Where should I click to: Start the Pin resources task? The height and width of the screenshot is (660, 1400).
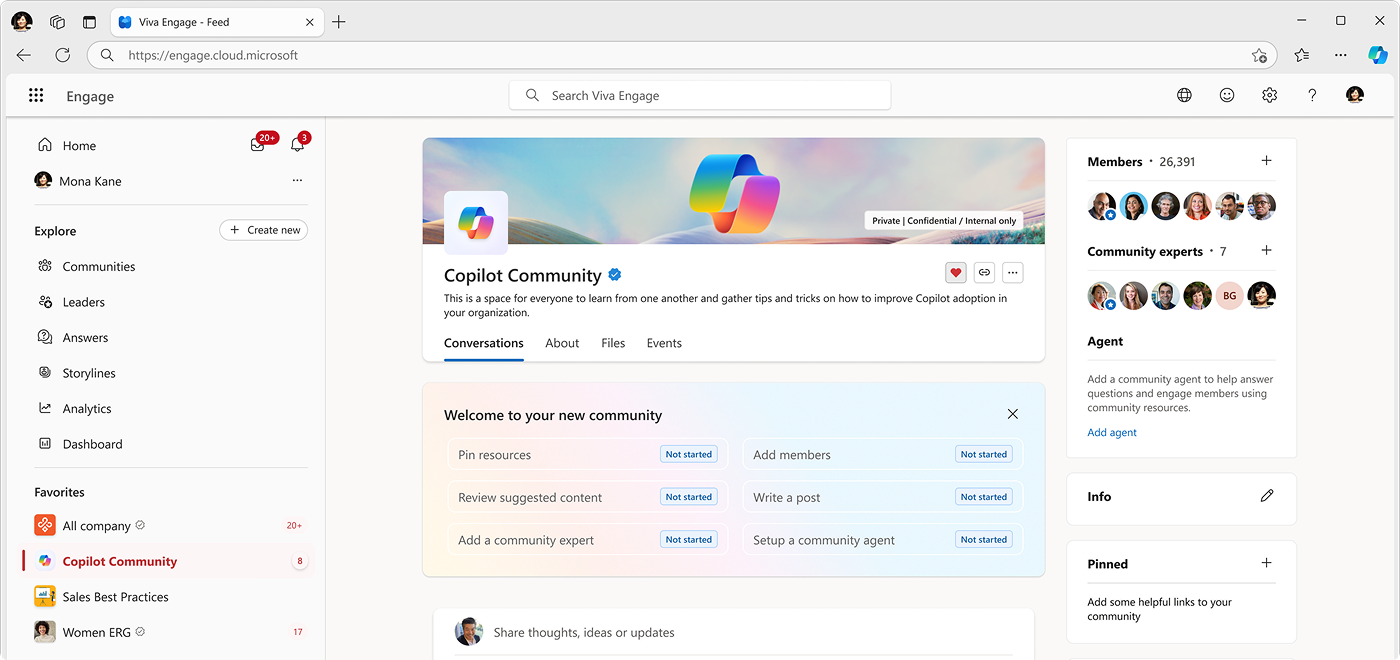point(588,454)
